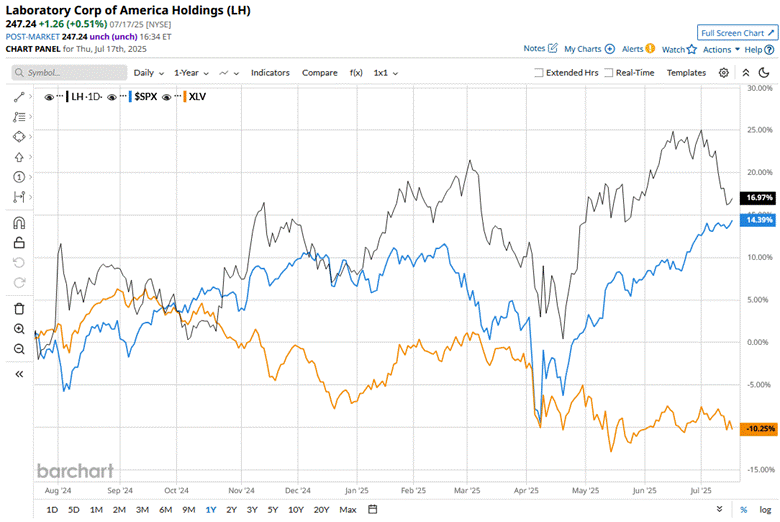Viewport: 780px width, 522px height.
Task: Enable Extended Hrs checkbox
Action: pyautogui.click(x=539, y=73)
